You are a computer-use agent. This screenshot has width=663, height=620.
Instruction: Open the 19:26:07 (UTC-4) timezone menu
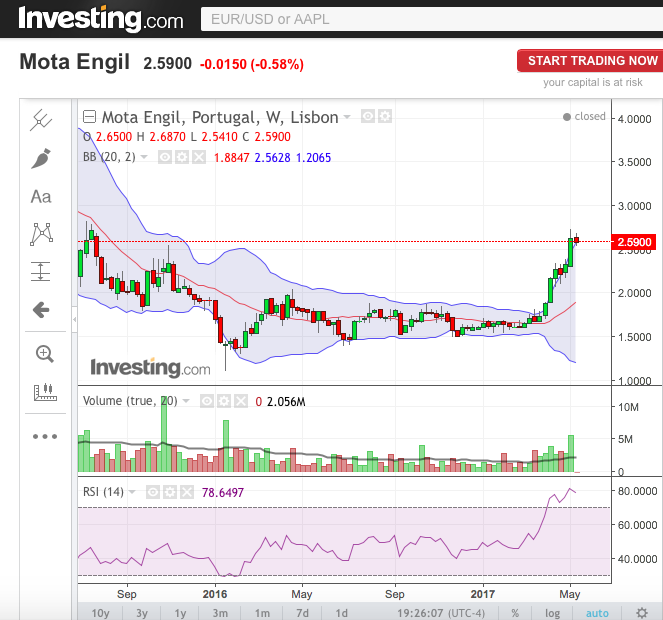tap(441, 613)
